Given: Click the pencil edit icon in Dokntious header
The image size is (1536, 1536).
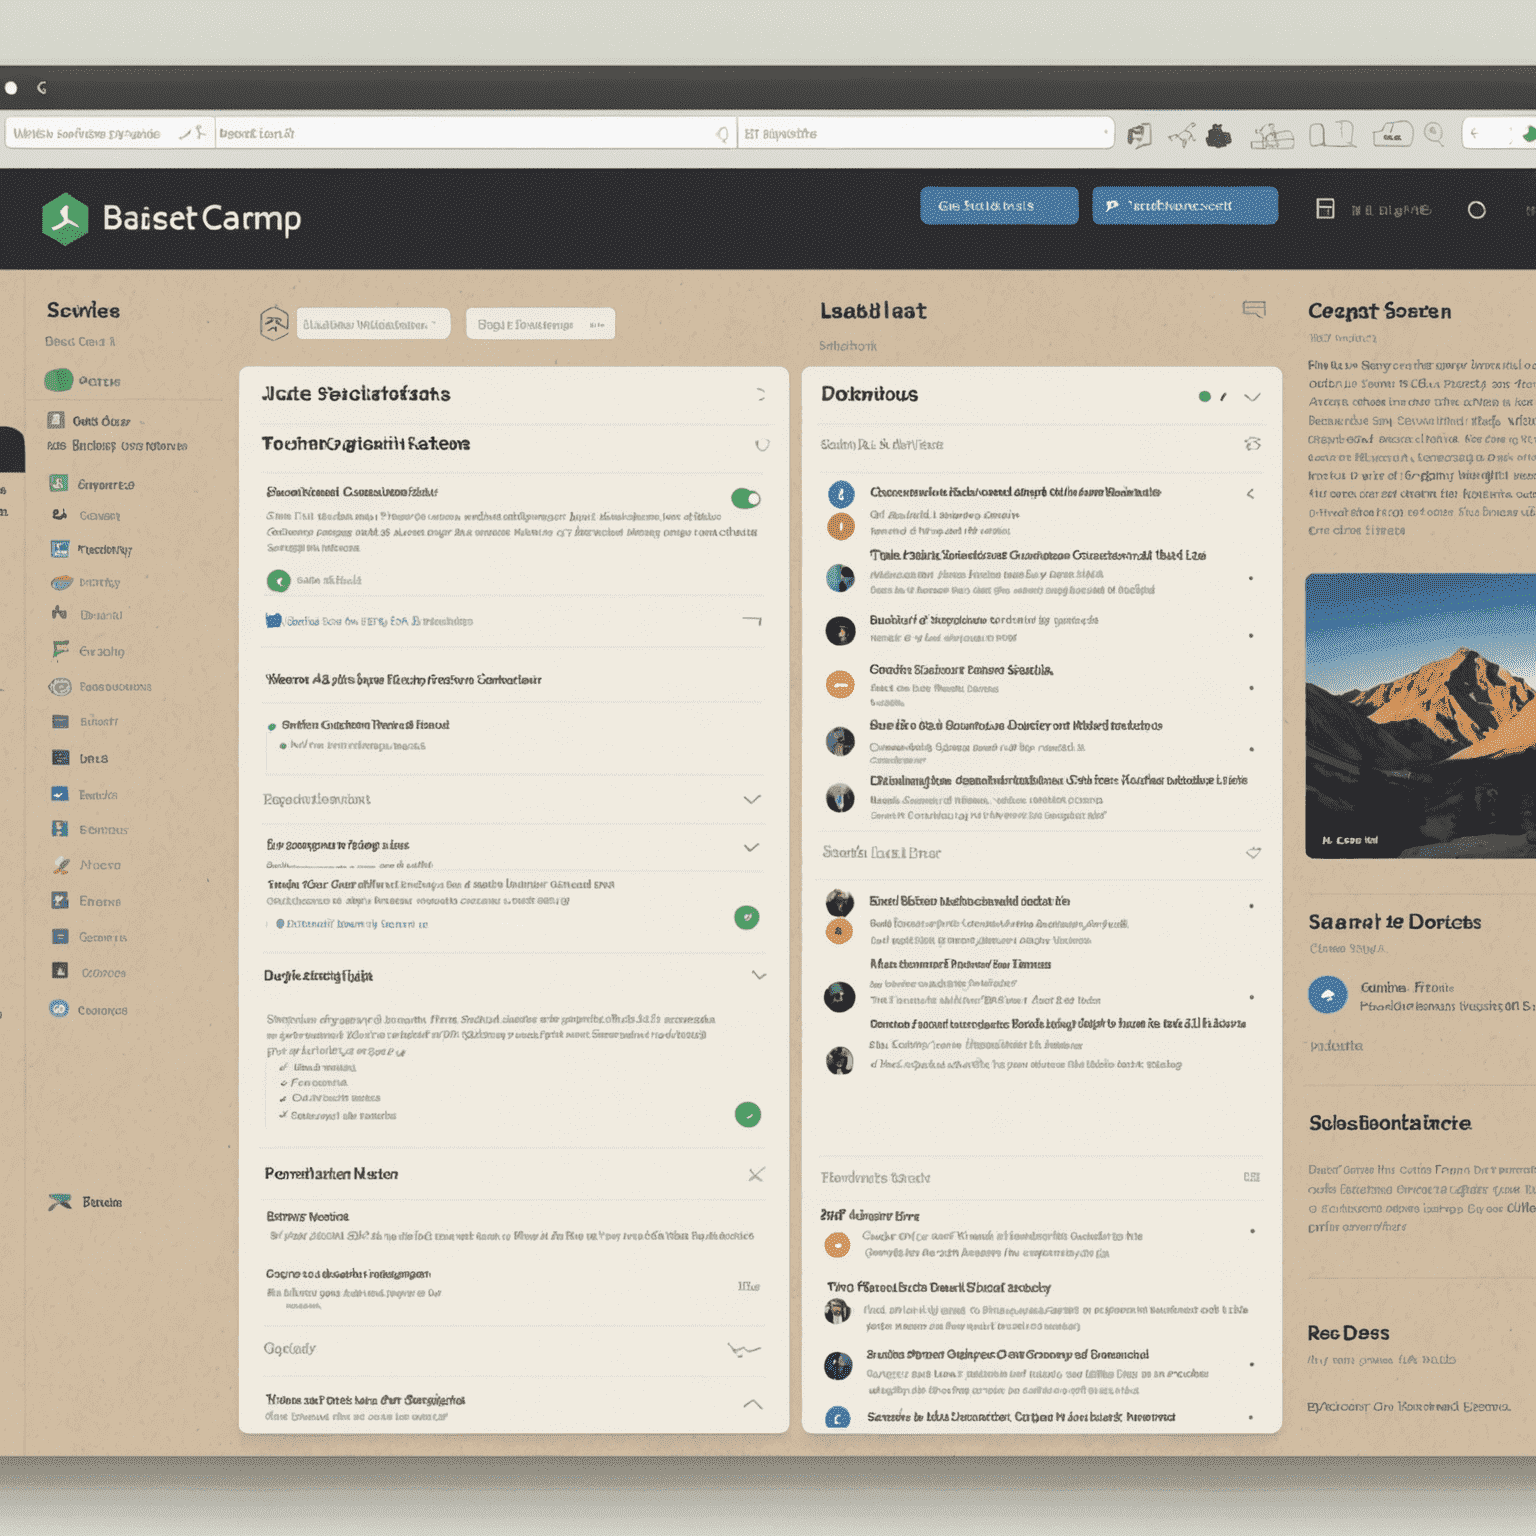Looking at the screenshot, I should click(1224, 397).
